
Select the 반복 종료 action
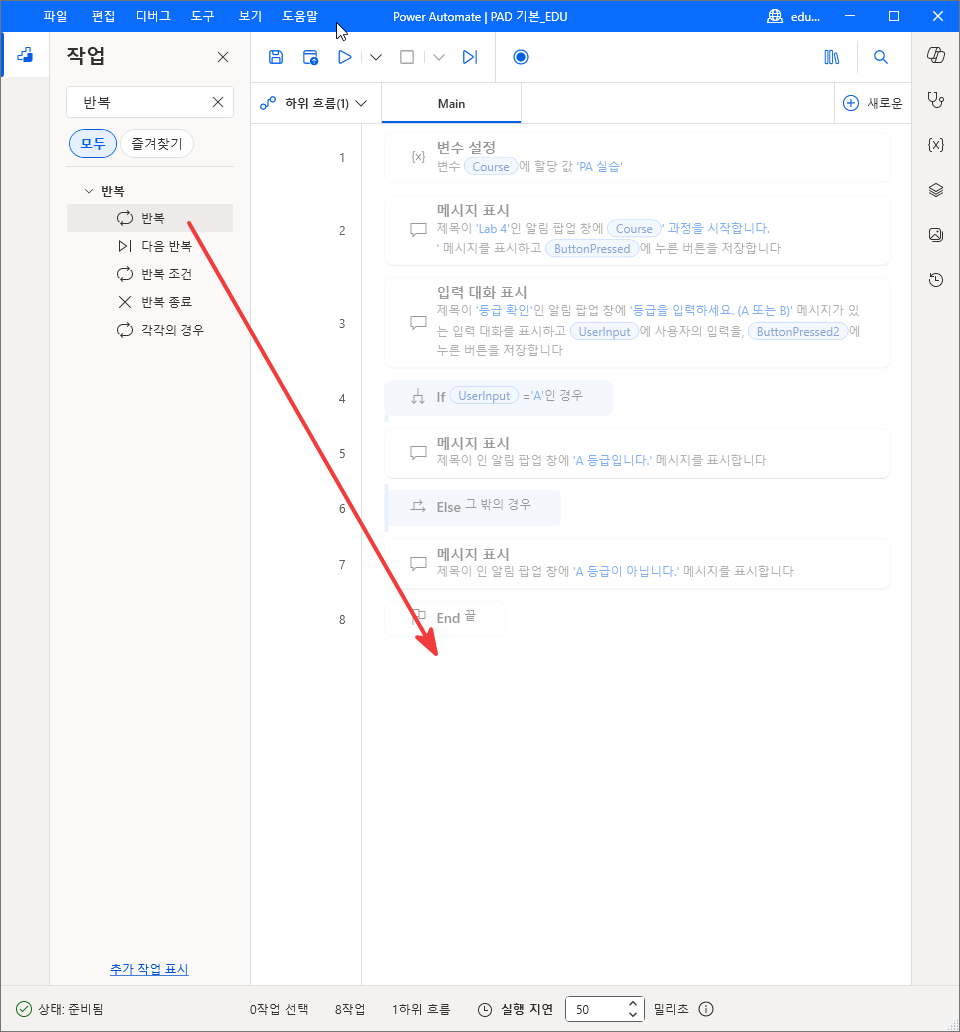(x=150, y=302)
